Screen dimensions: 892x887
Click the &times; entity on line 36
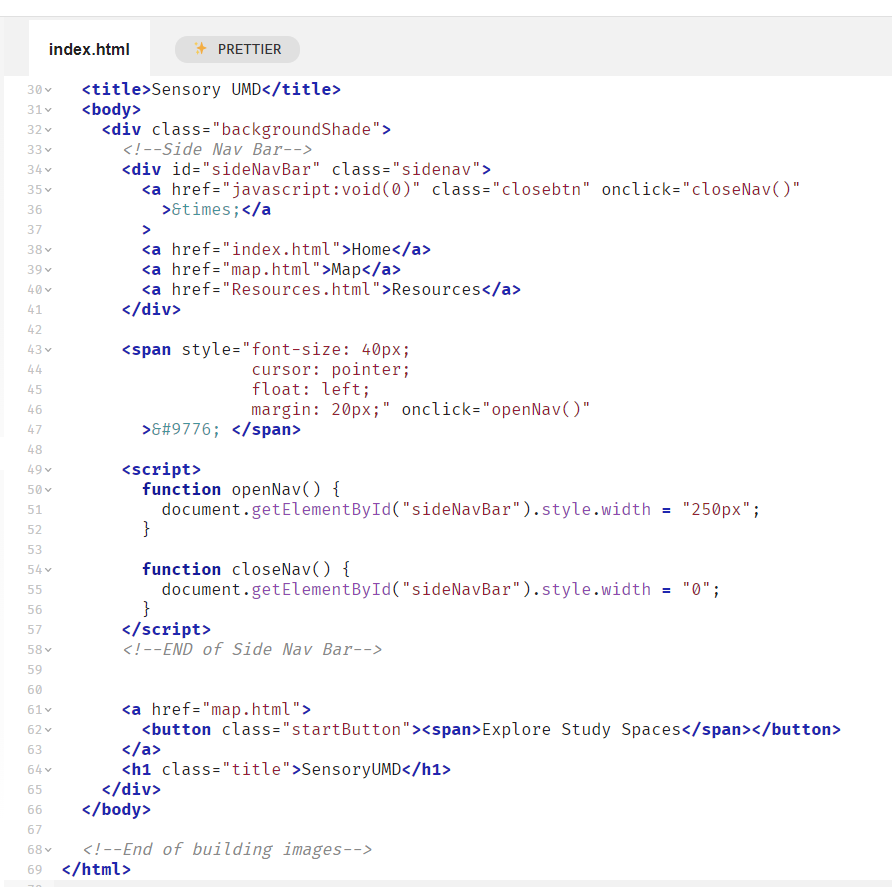click(x=206, y=209)
